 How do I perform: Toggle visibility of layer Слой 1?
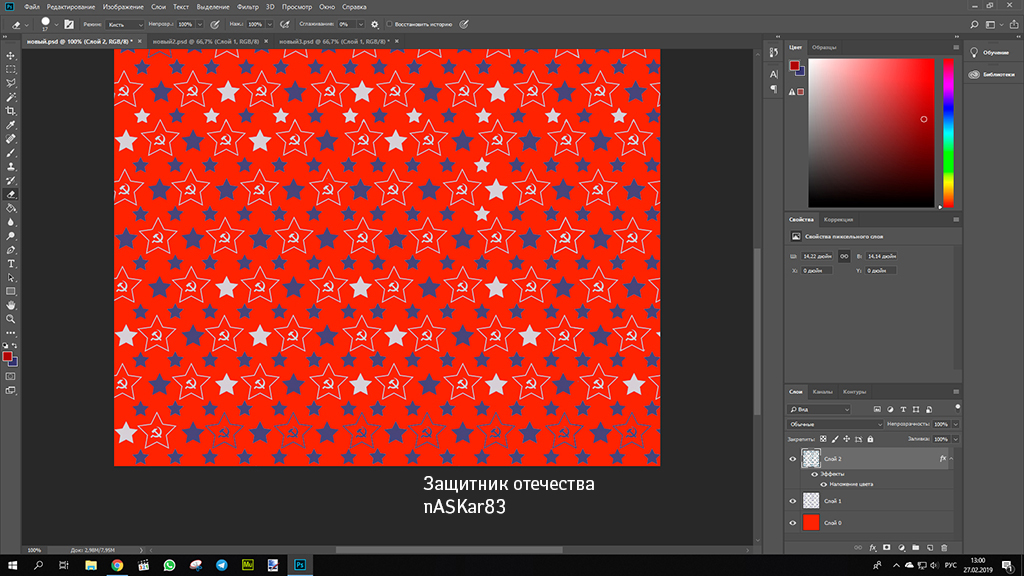pos(793,500)
